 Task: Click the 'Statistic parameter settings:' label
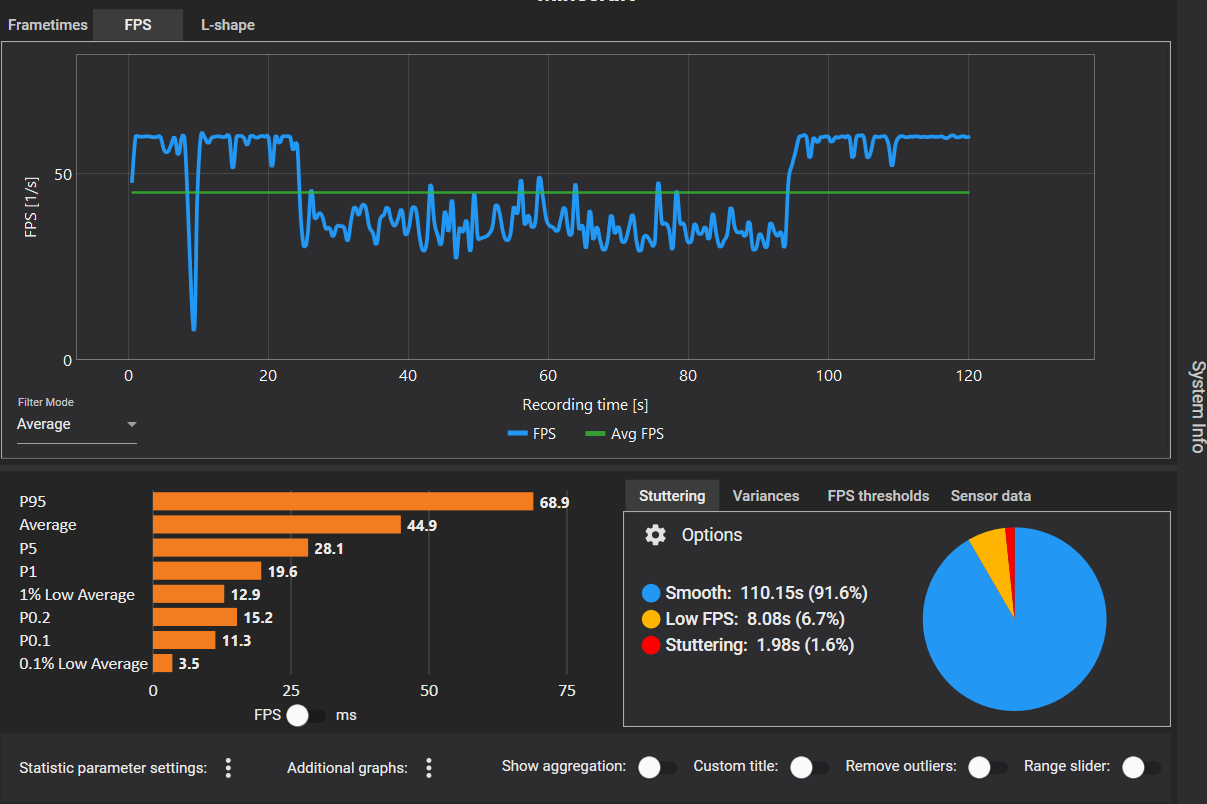click(x=113, y=768)
